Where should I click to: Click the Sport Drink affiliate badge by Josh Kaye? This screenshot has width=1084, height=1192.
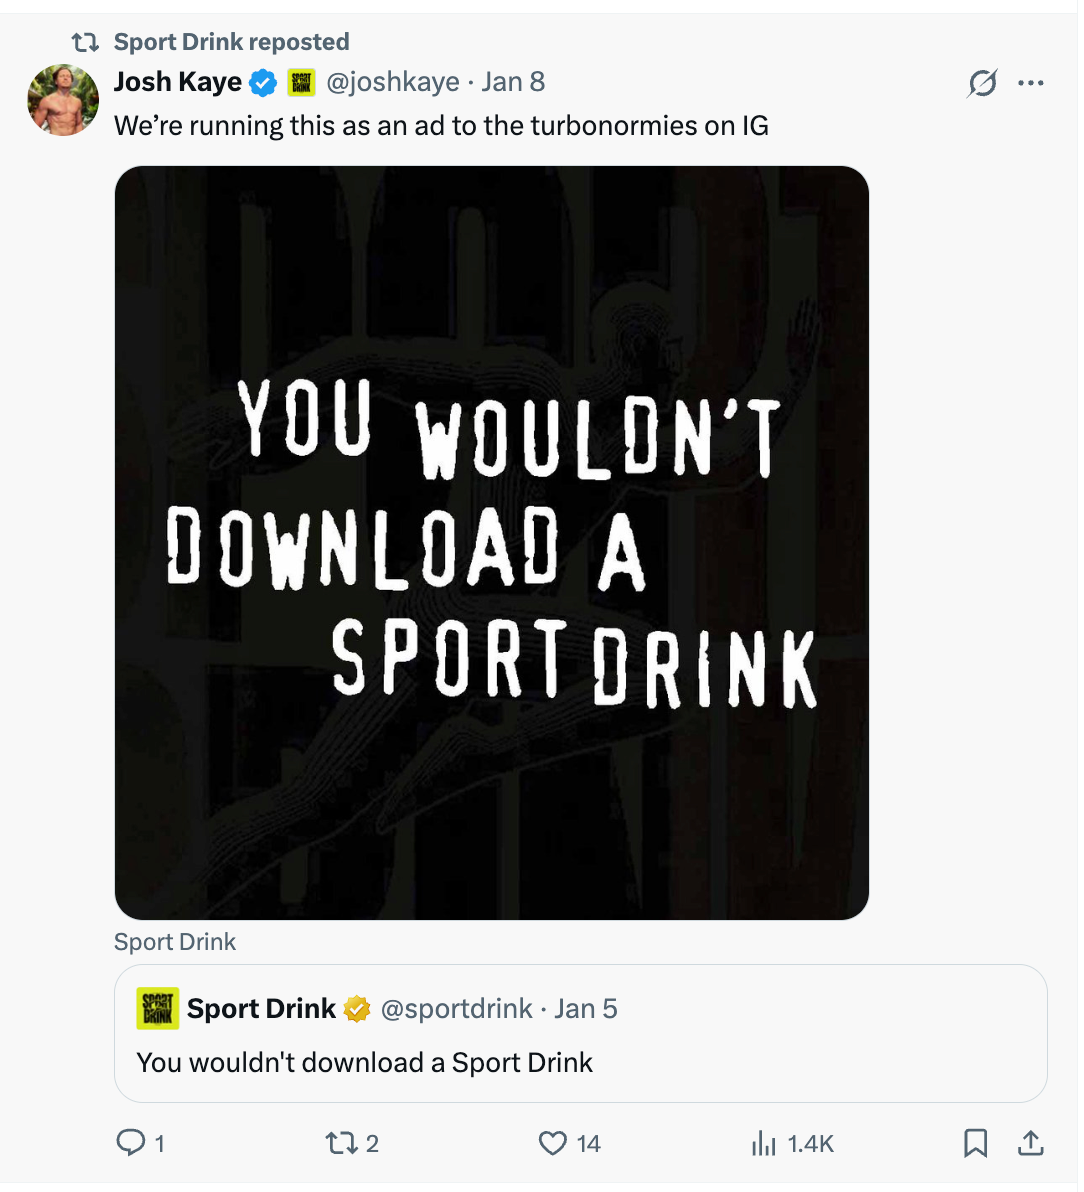(301, 83)
